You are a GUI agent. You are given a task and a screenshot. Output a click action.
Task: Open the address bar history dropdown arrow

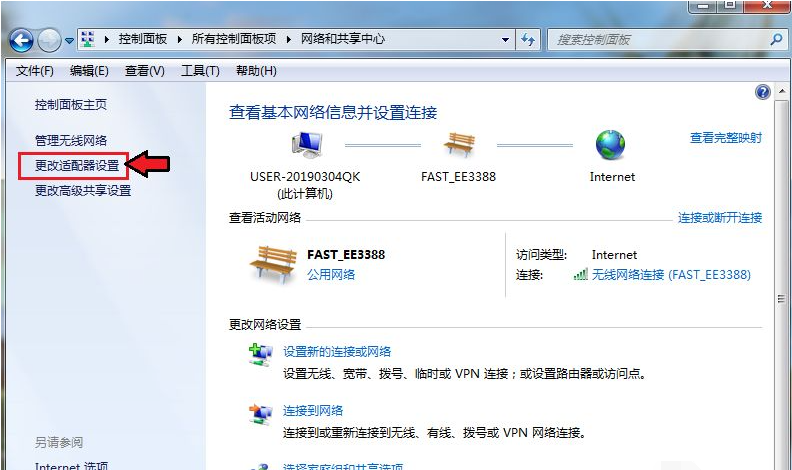506,40
